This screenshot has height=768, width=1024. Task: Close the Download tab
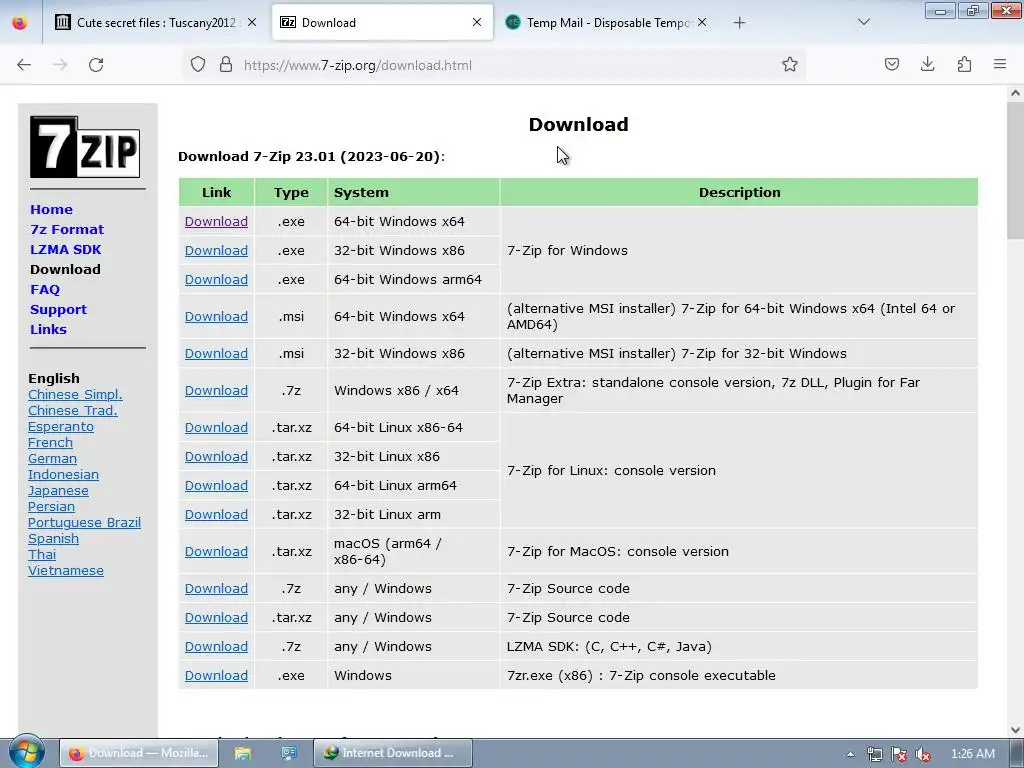tap(477, 22)
